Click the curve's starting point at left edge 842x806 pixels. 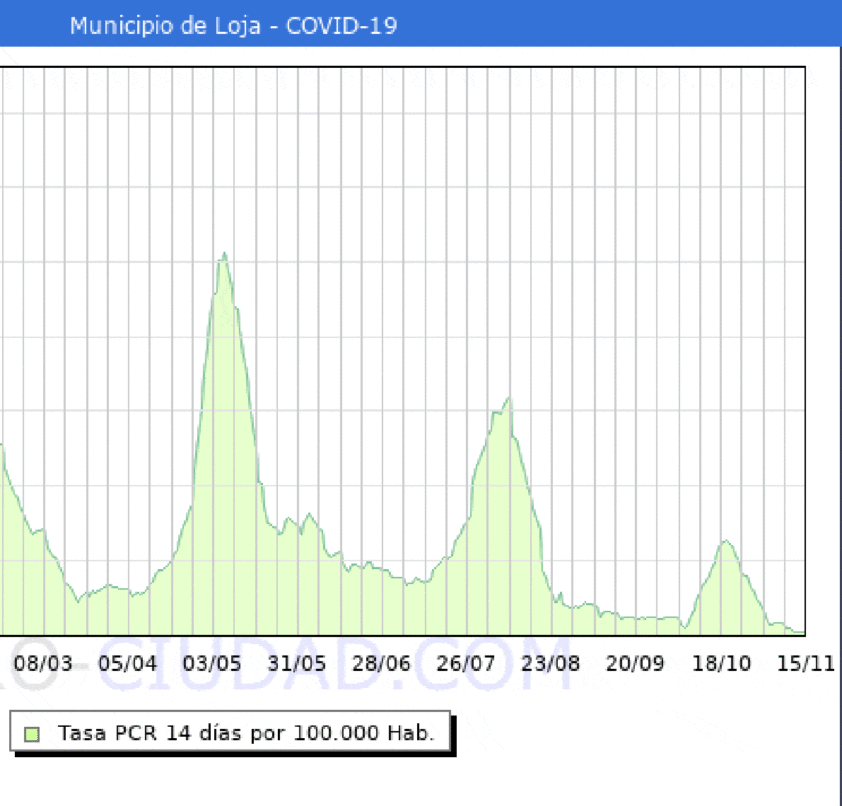[x=2, y=445]
